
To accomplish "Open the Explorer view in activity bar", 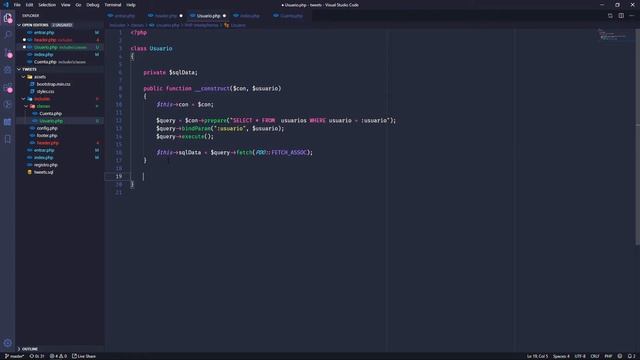I will [x=8, y=18].
